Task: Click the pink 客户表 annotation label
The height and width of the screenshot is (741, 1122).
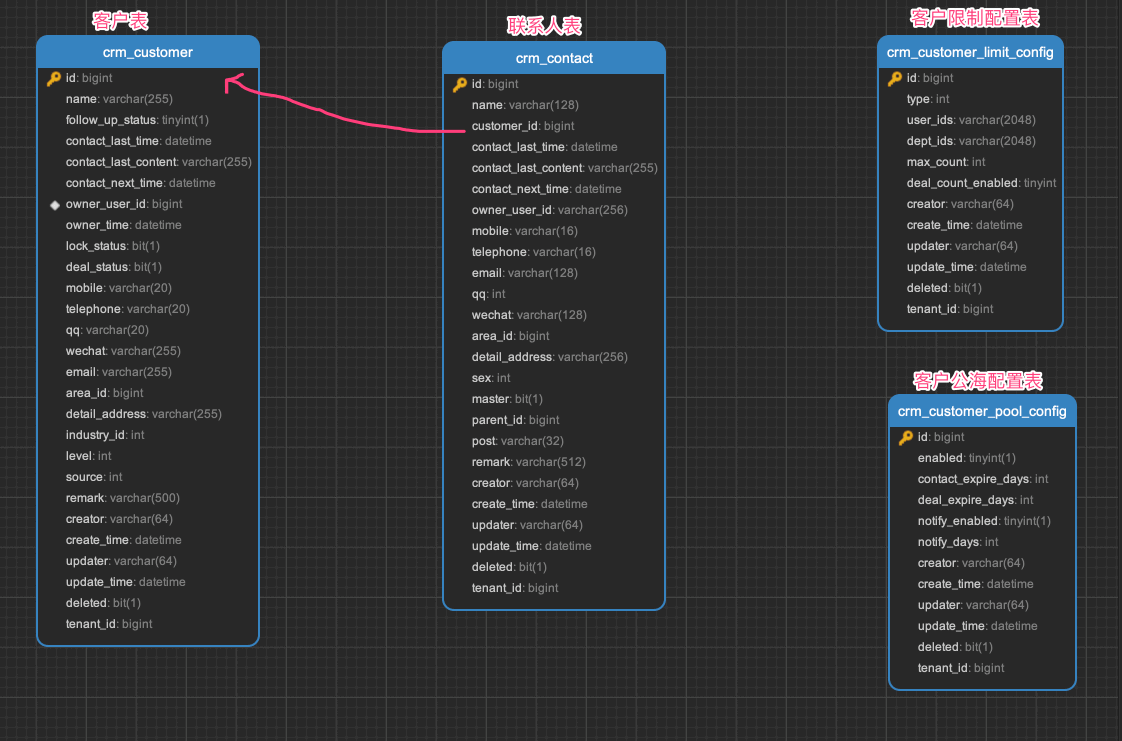Action: point(120,20)
